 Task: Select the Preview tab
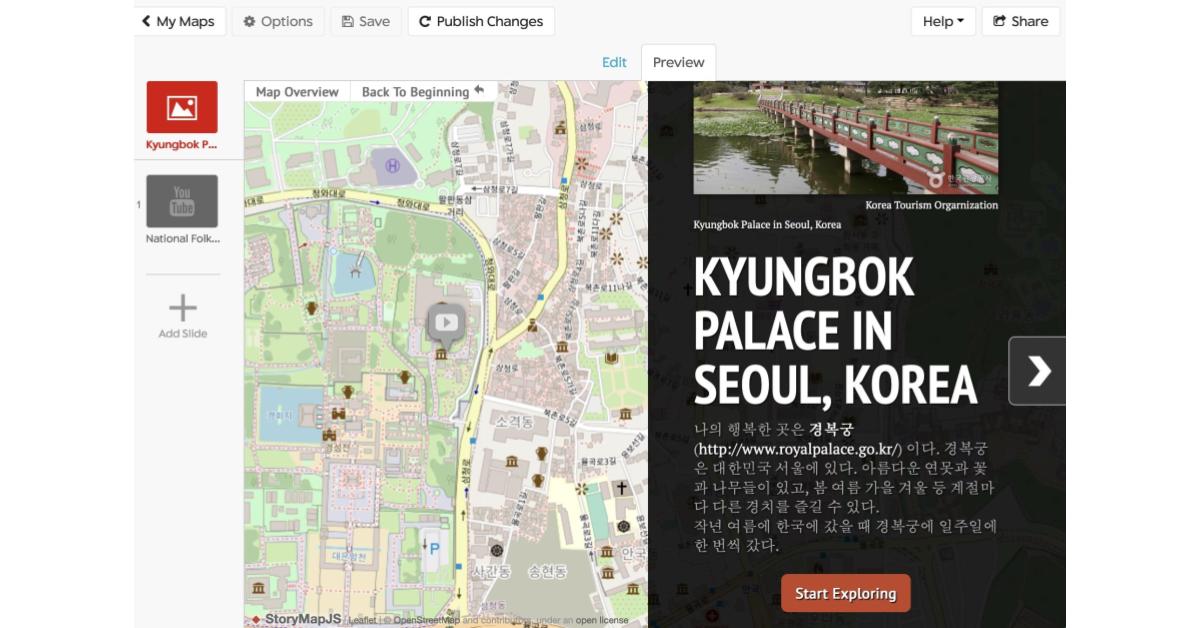678,61
